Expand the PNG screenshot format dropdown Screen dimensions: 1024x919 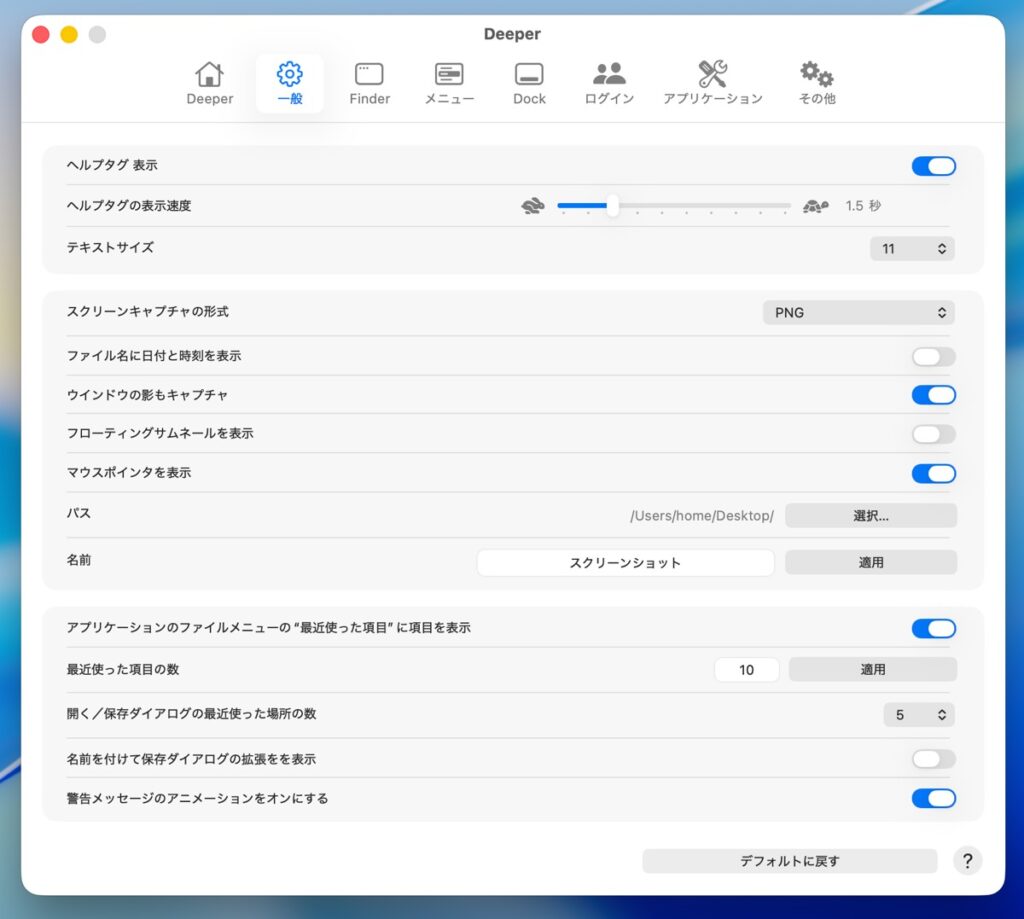(x=858, y=313)
